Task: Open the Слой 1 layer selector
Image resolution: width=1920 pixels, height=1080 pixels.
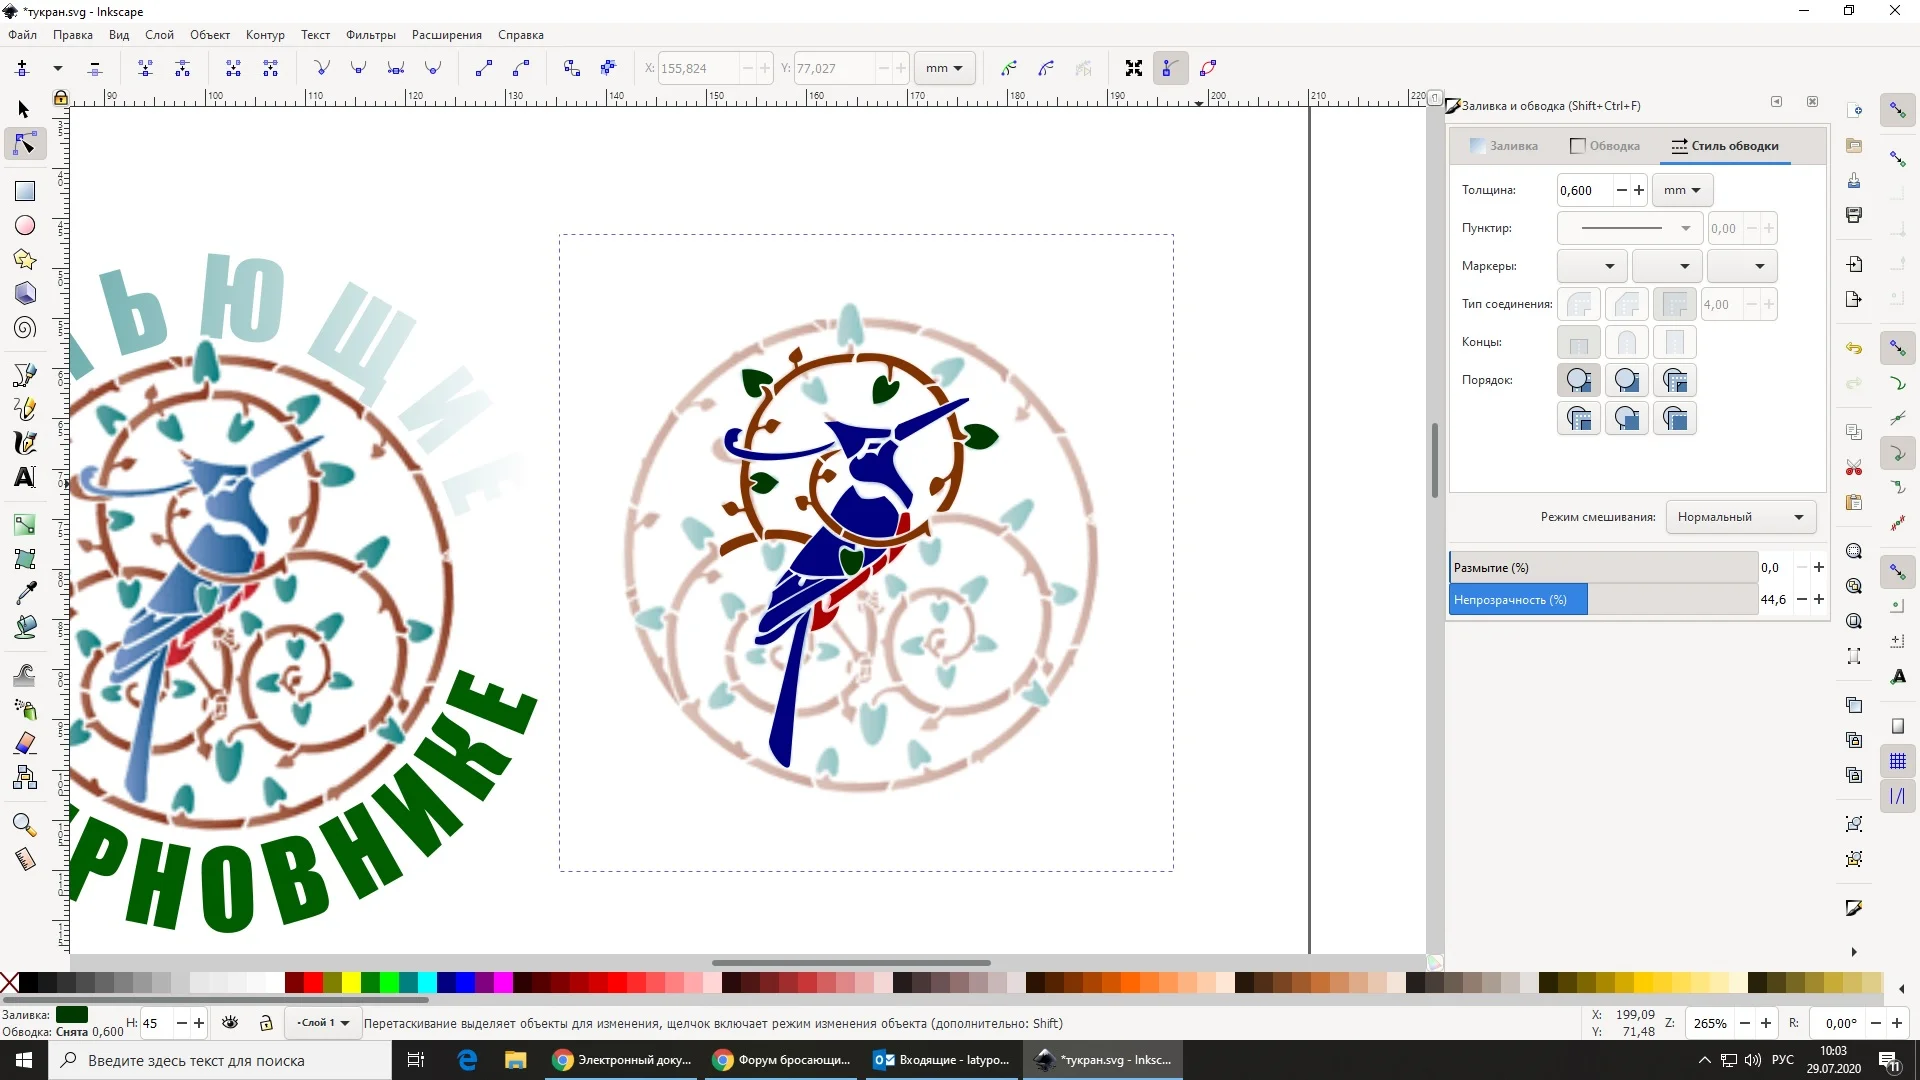Action: 323,1023
